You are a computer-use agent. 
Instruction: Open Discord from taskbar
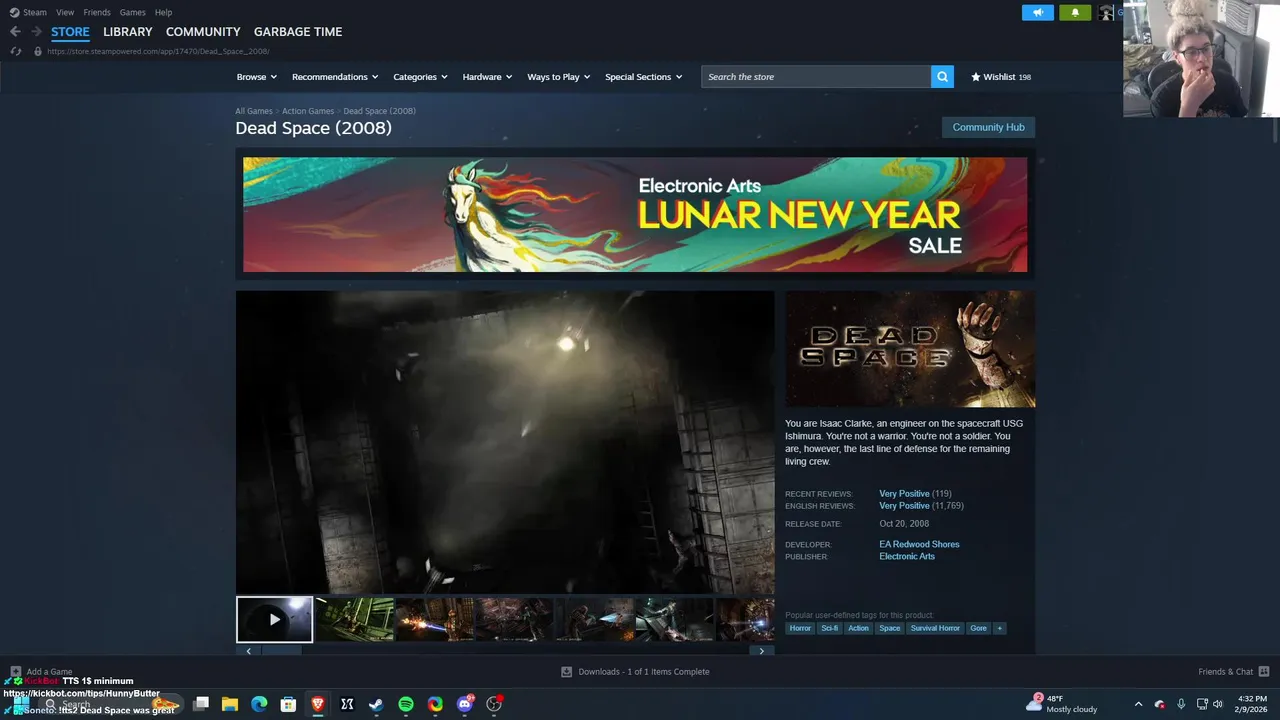(x=464, y=704)
